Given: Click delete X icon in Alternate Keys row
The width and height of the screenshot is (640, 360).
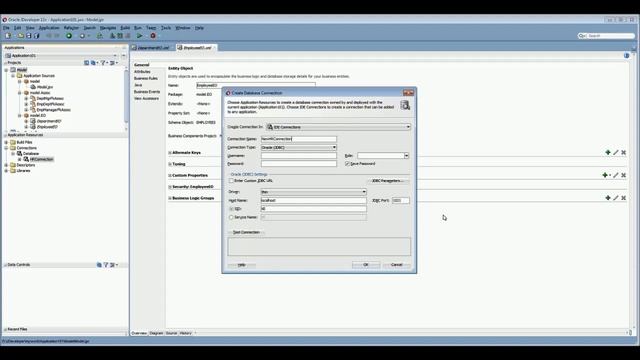Looking at the screenshot, I should [x=624, y=152].
